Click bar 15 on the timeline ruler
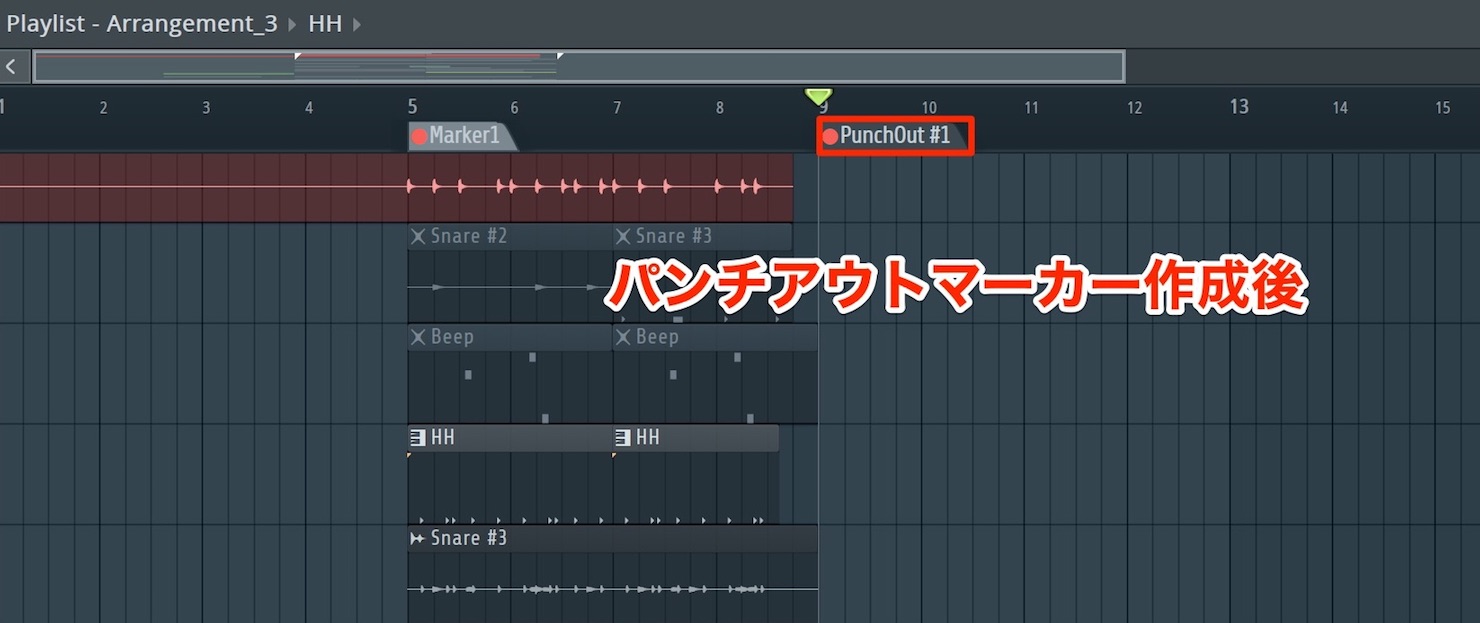 pos(1442,108)
